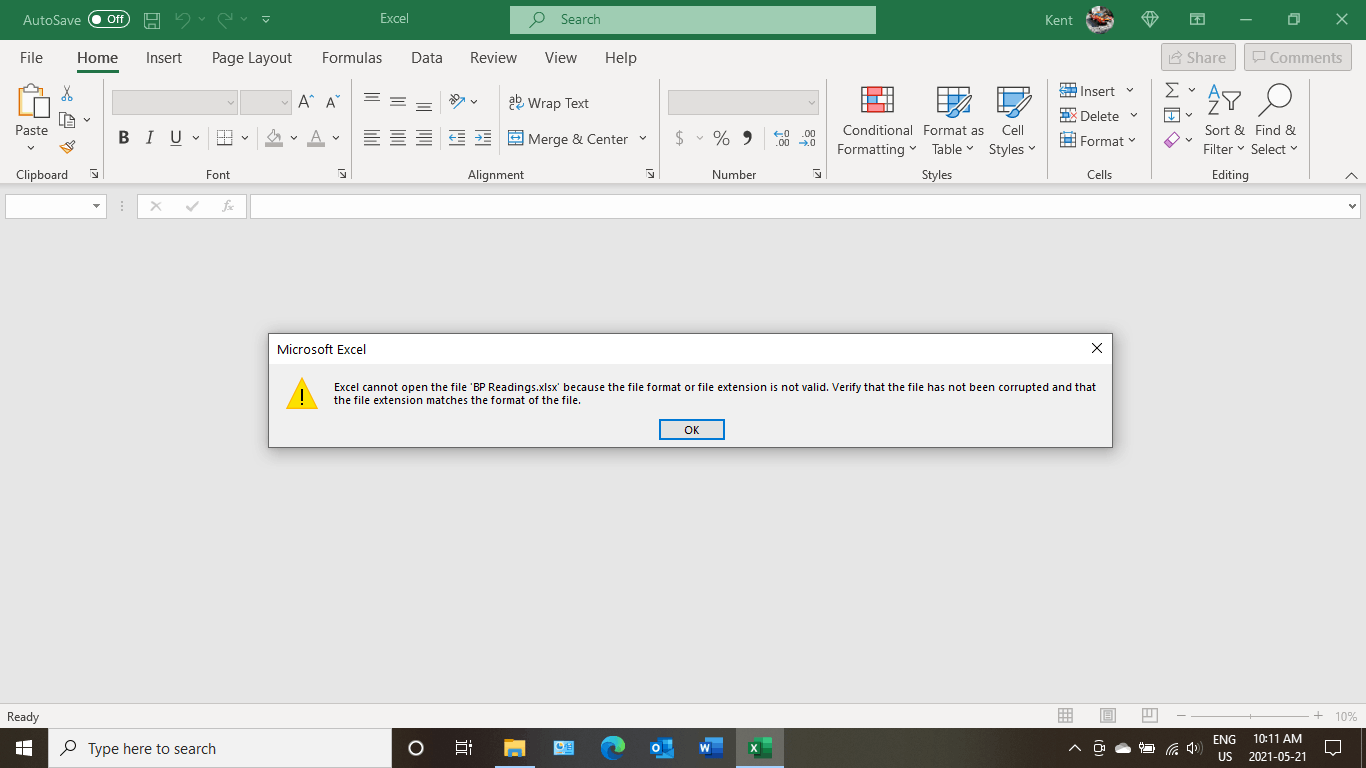Viewport: 1366px width, 768px height.
Task: Click the Insert Function fx icon
Action: point(228,206)
